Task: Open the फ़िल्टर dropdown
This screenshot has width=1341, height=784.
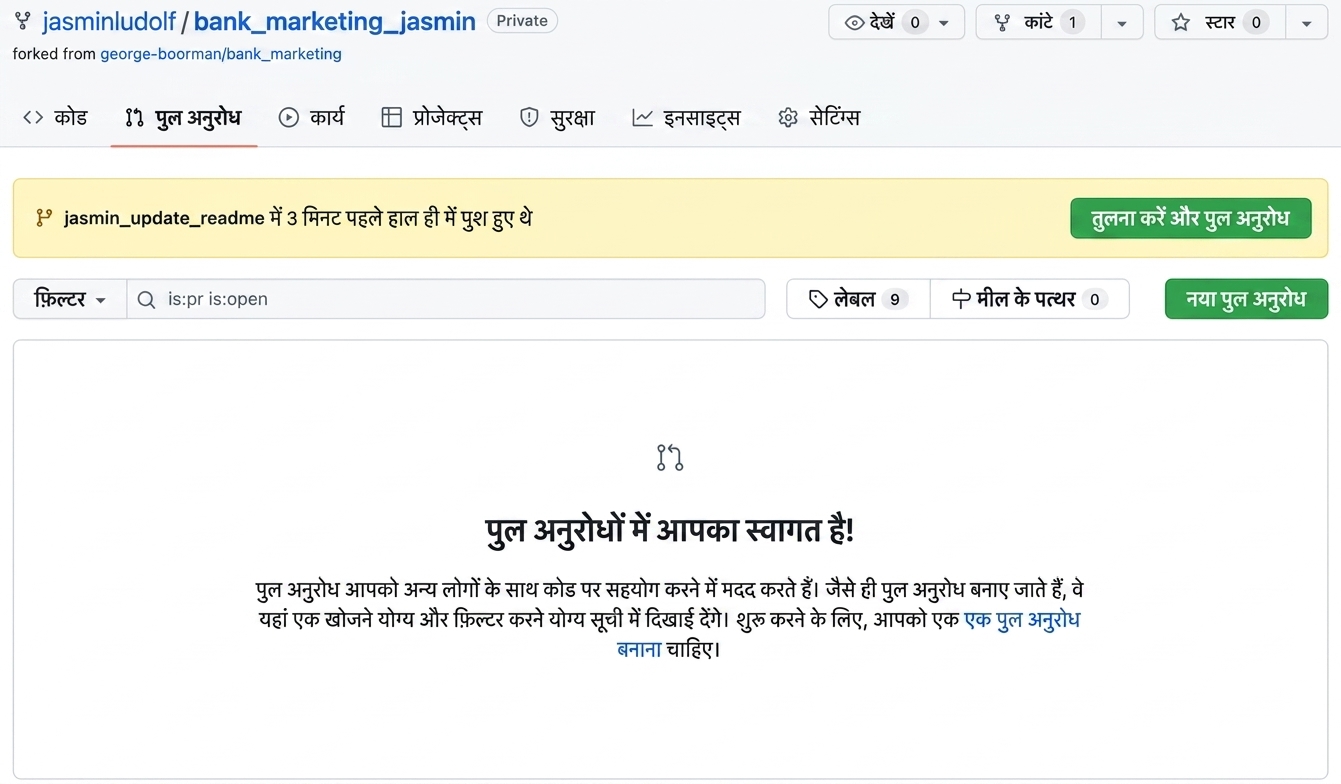Action: 70,299
